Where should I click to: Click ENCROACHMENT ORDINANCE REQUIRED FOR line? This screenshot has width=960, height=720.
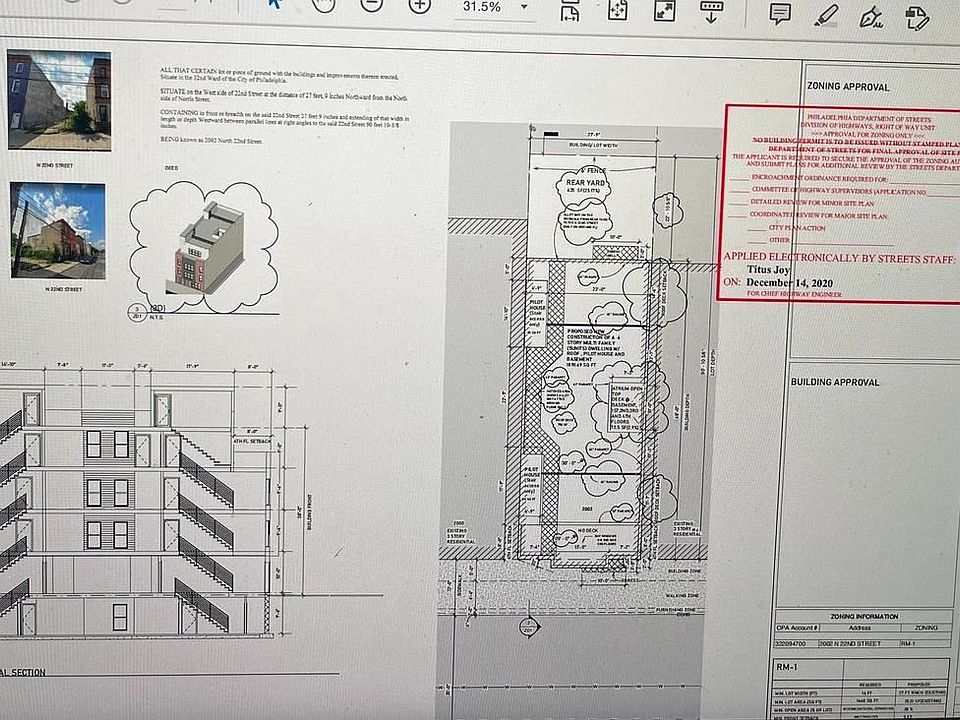click(819, 179)
